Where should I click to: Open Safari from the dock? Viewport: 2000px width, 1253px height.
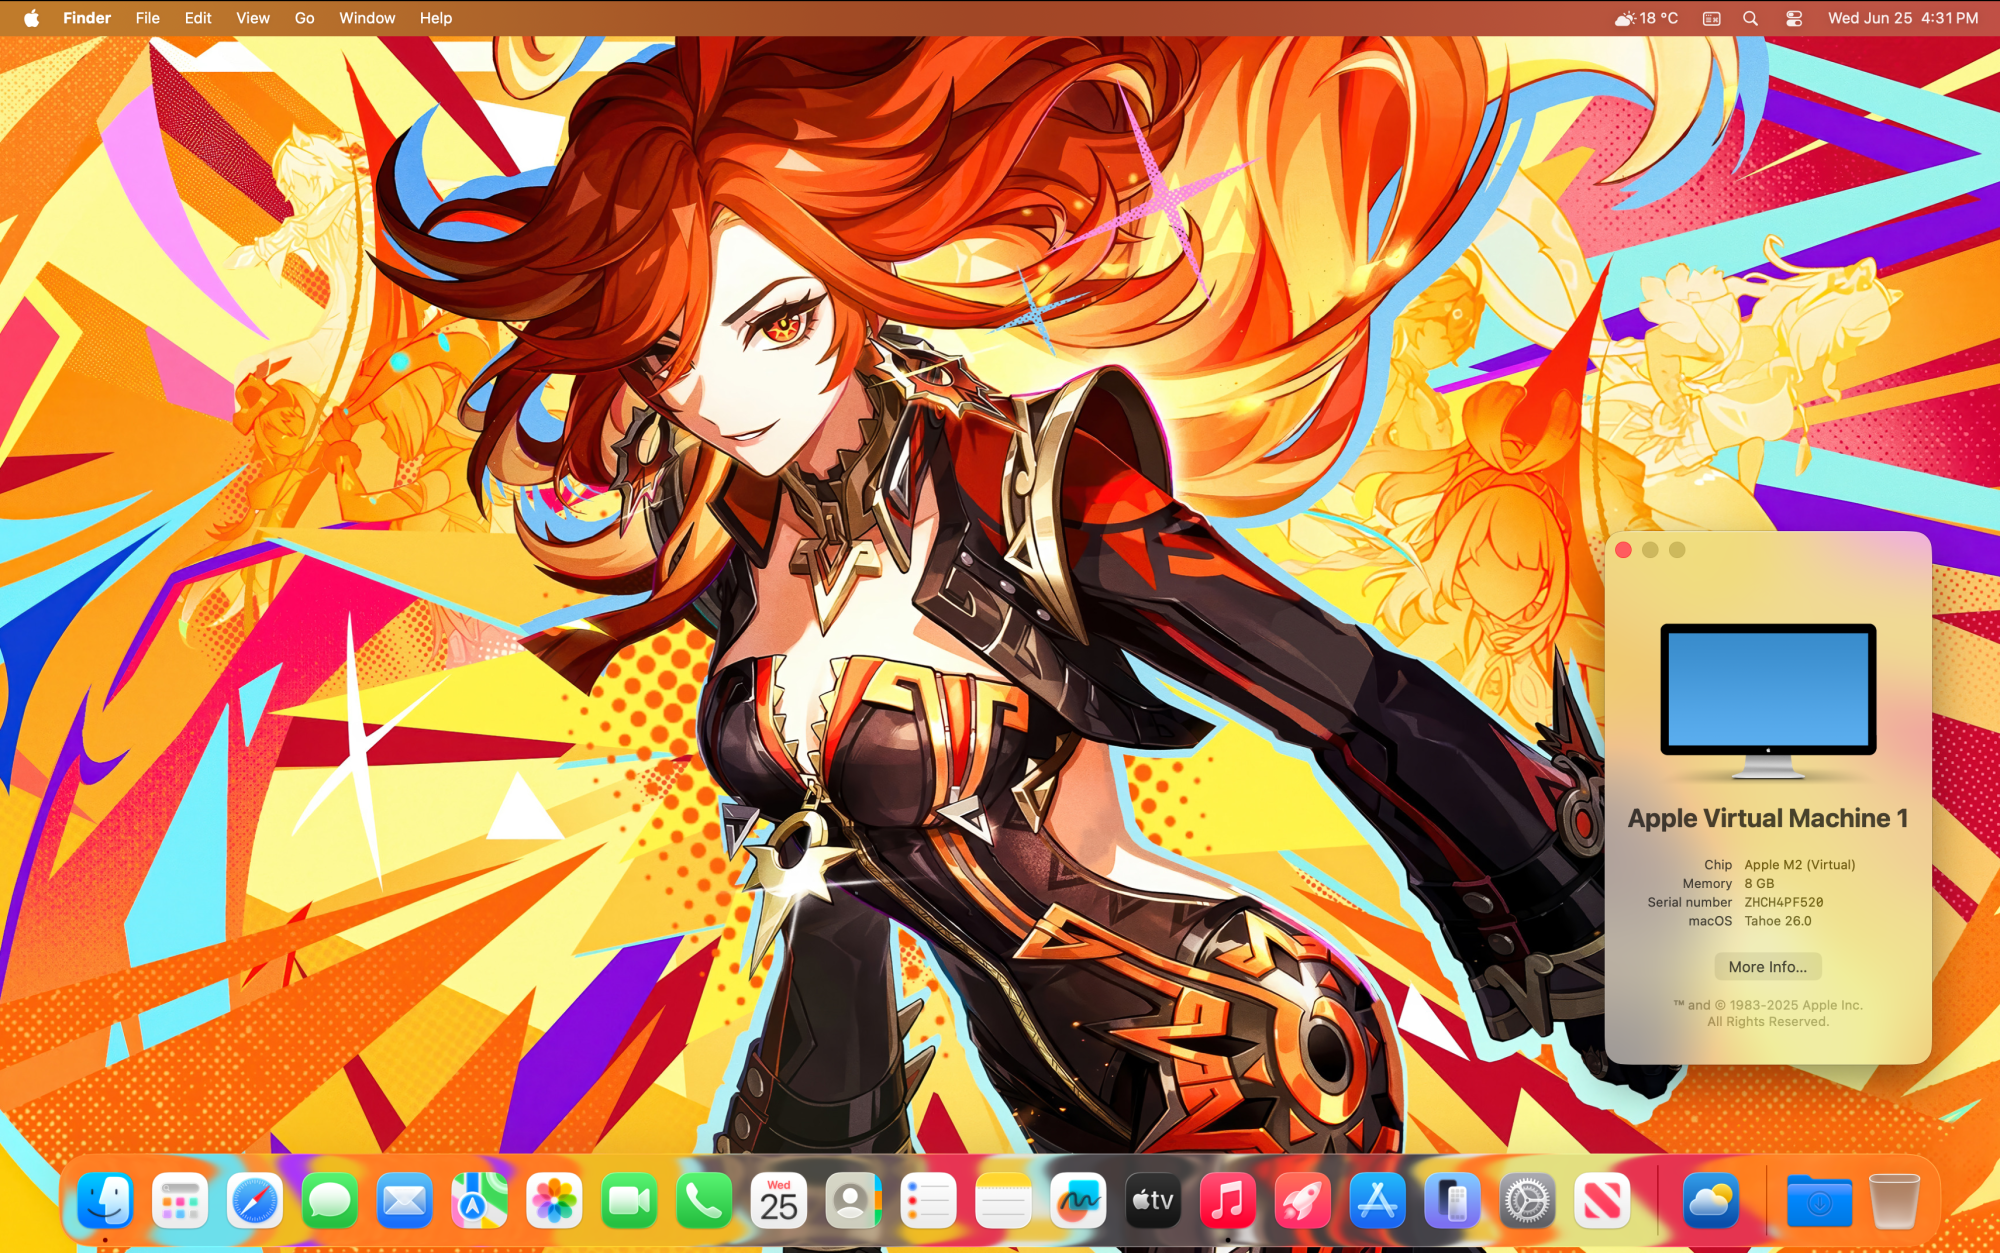coord(254,1201)
